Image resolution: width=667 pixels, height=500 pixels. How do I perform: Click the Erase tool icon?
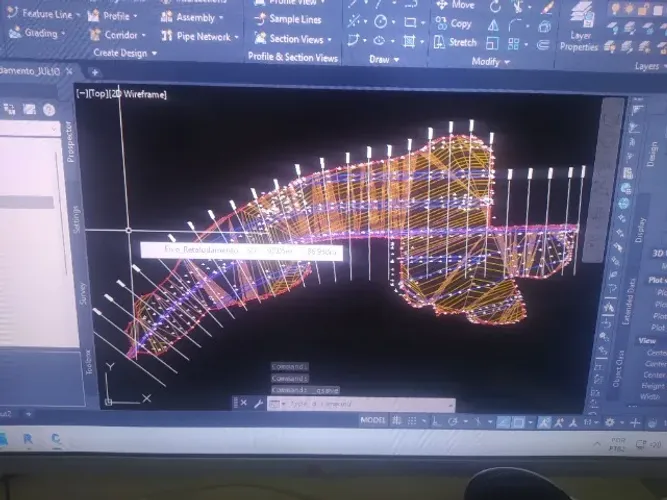pyautogui.click(x=547, y=7)
